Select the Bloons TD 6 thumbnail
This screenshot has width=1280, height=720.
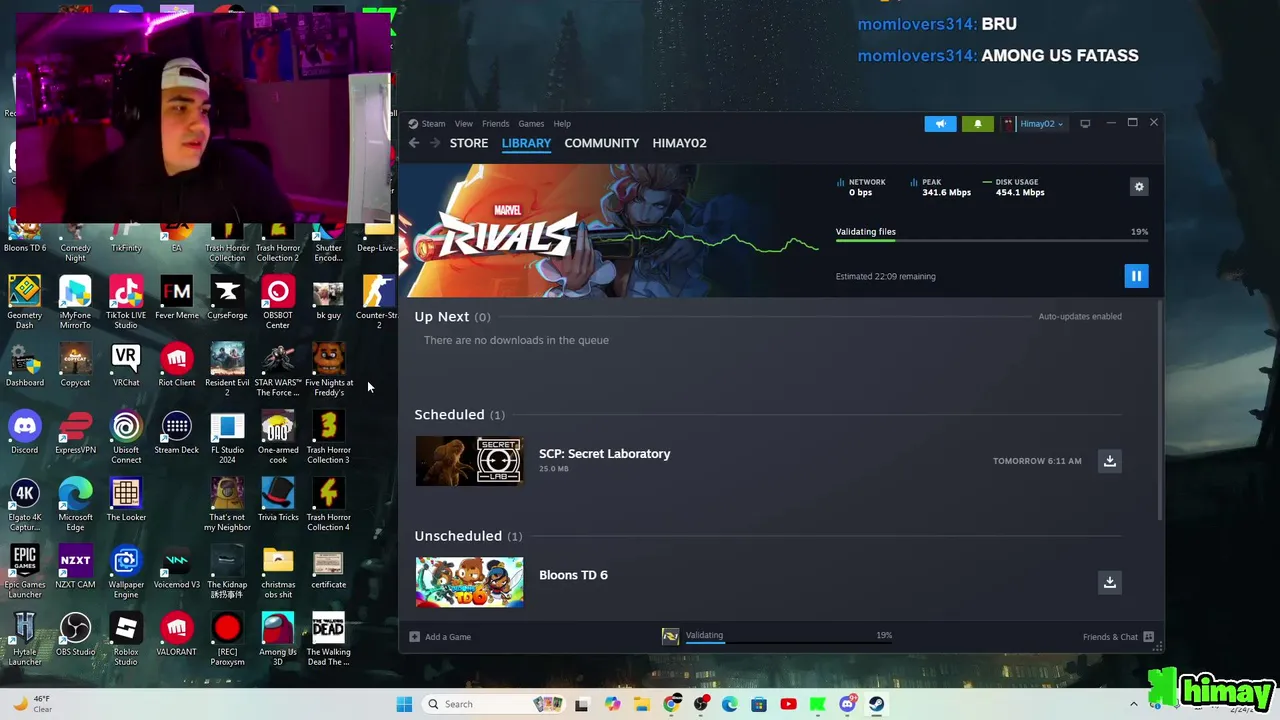click(469, 582)
